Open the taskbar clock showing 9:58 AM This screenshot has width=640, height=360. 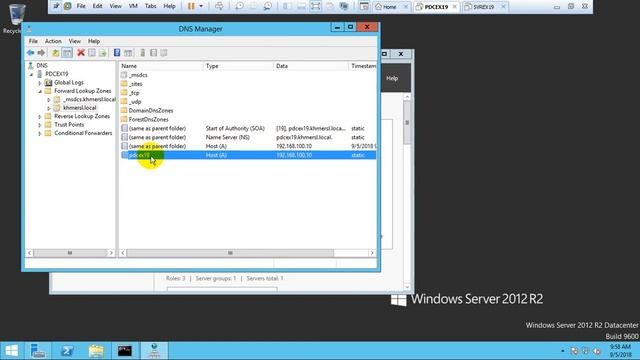[620, 351]
